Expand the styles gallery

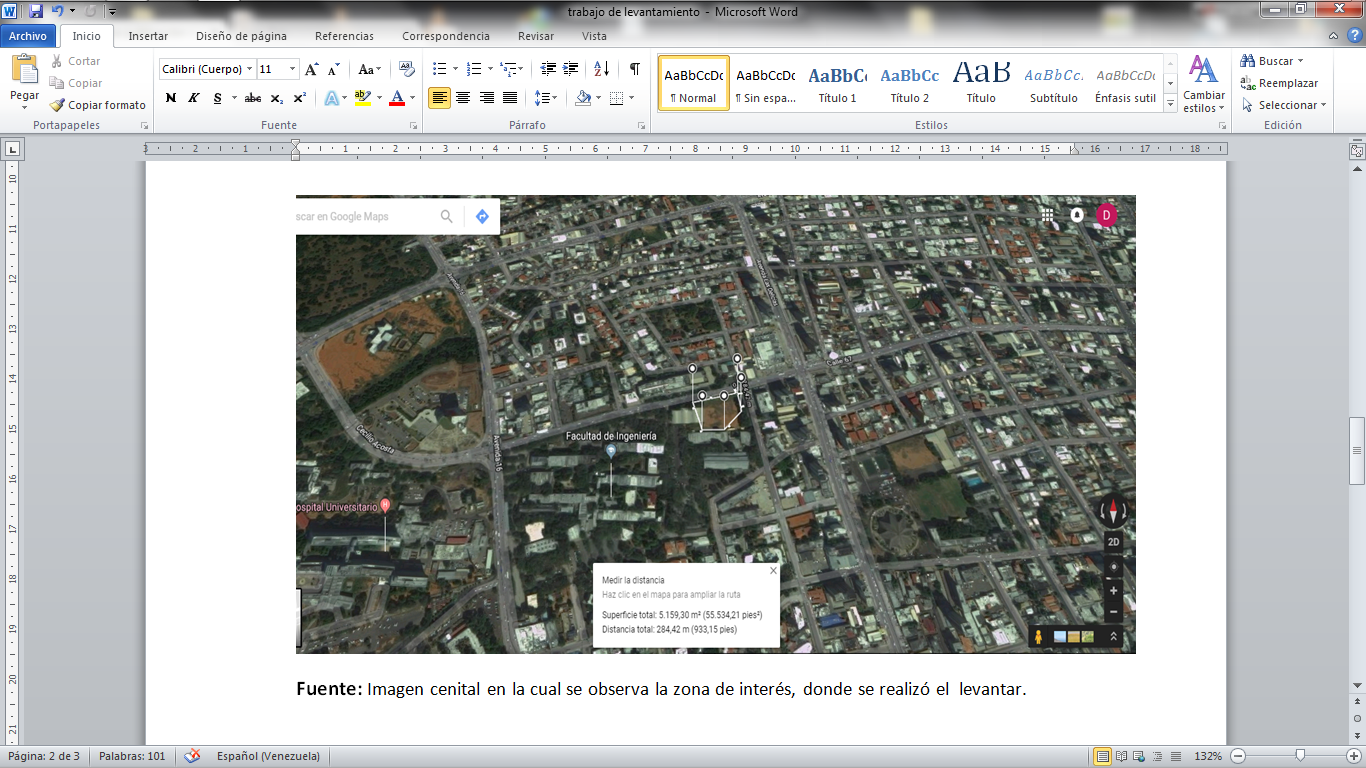pos(1171,104)
